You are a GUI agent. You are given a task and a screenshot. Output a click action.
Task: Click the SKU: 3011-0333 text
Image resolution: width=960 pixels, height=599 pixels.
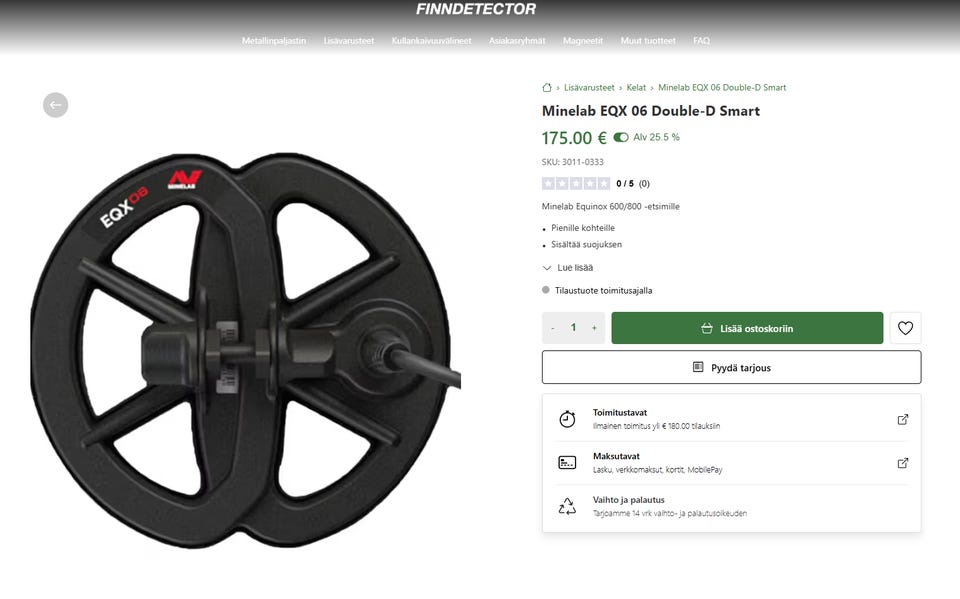(572, 162)
